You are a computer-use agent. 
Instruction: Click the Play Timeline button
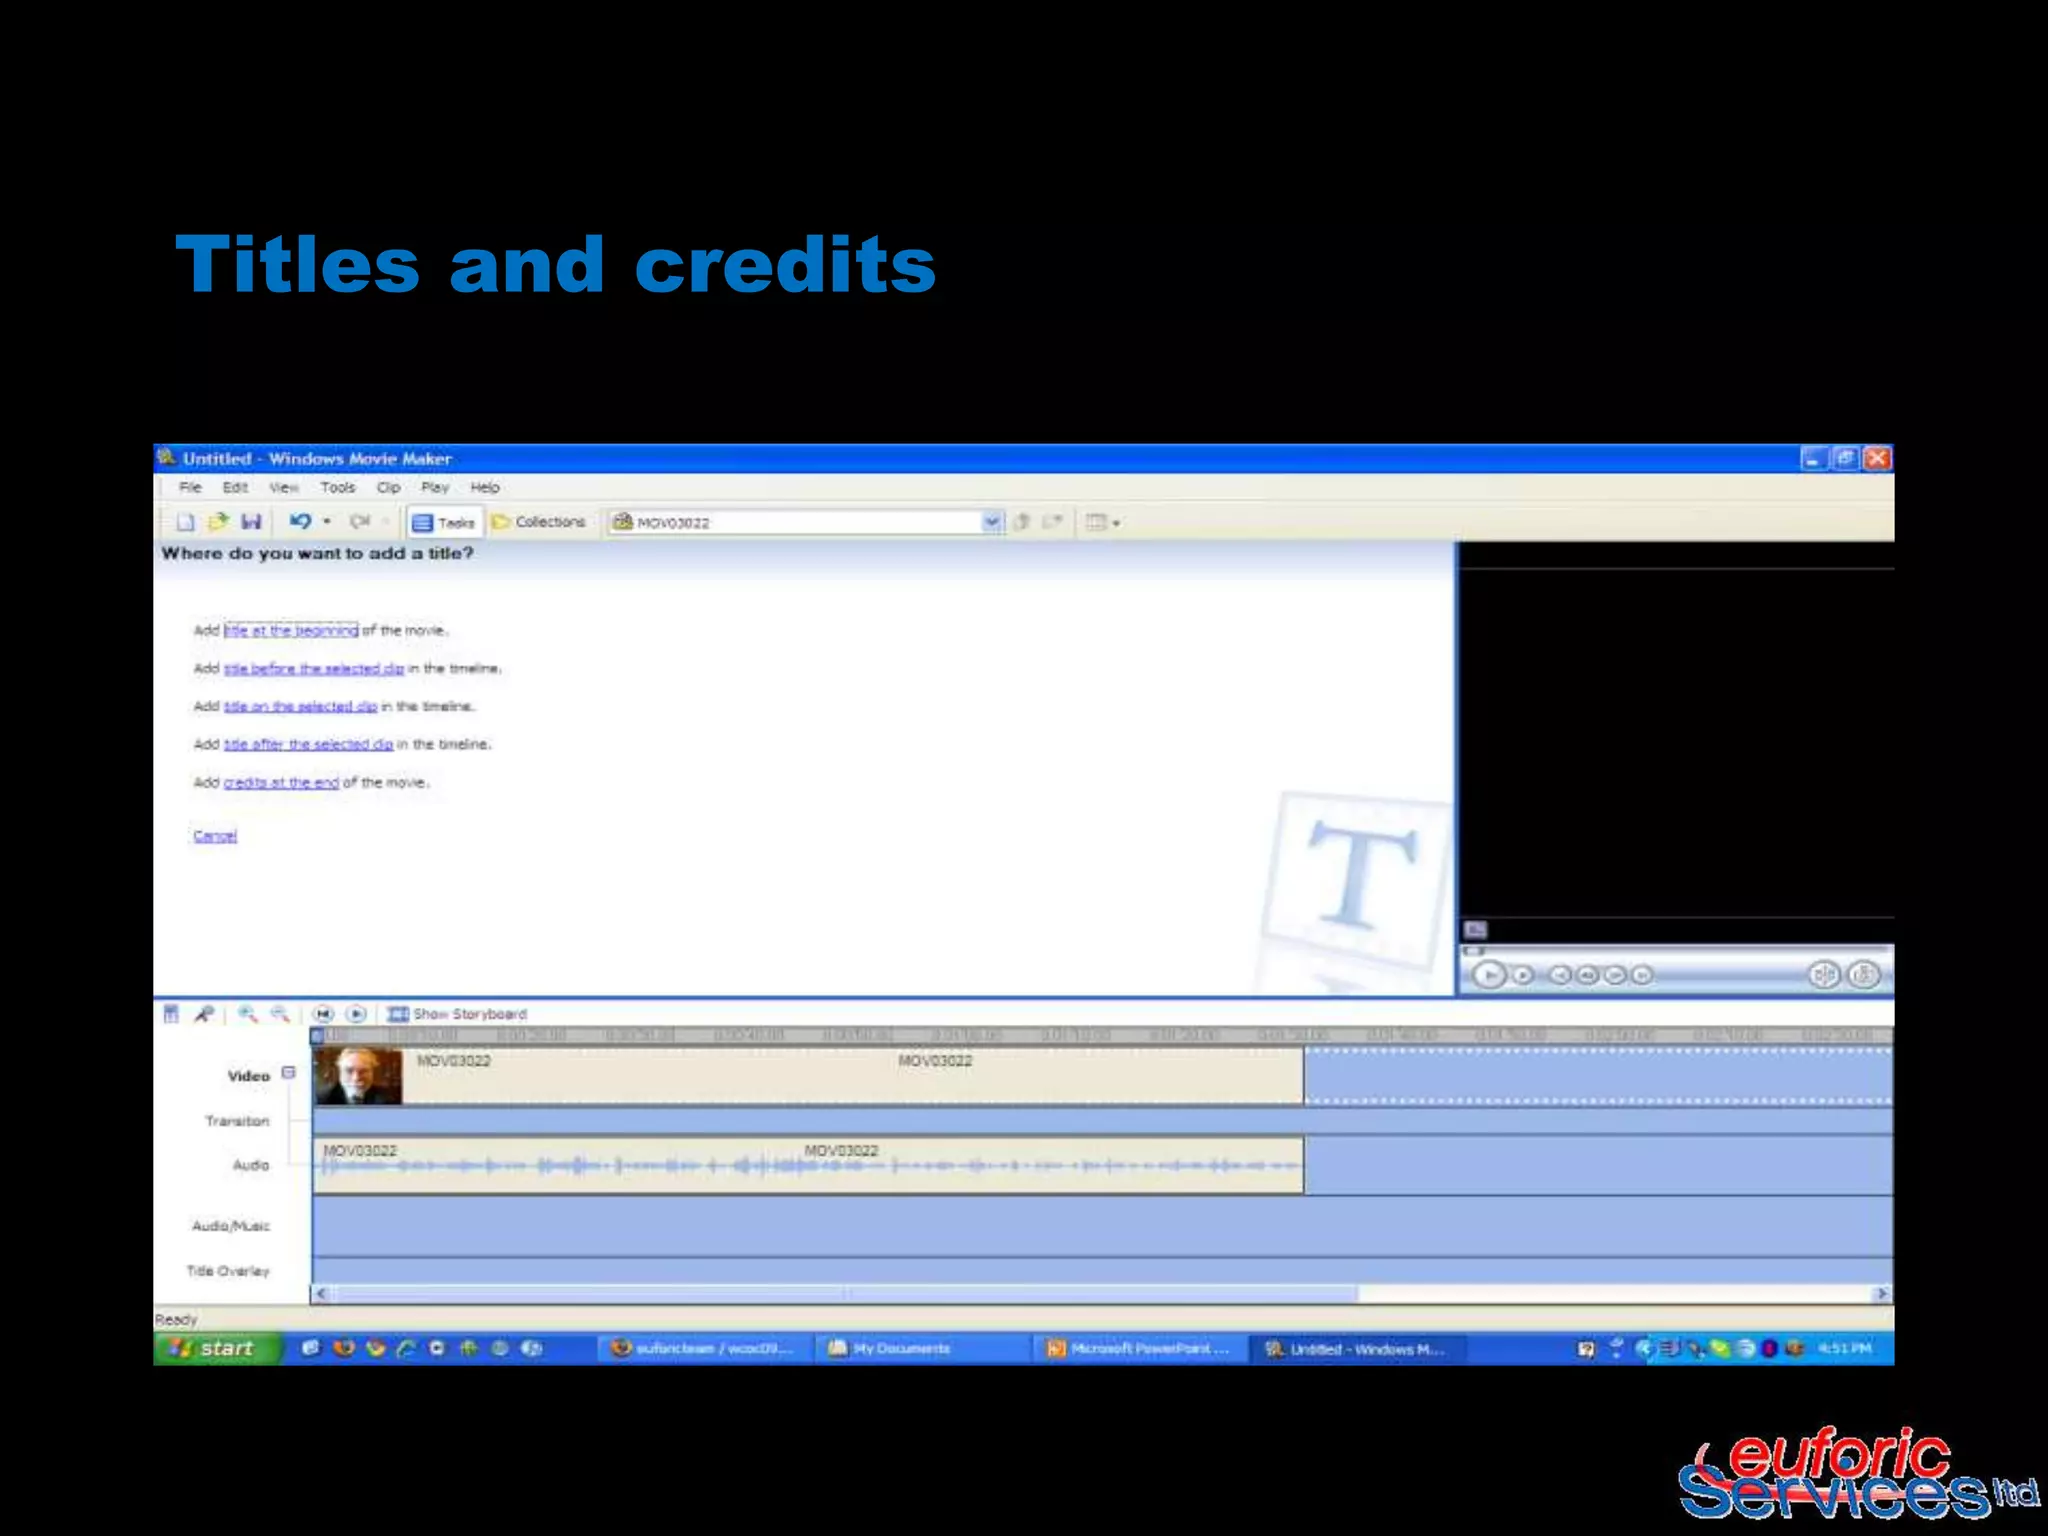[356, 1014]
